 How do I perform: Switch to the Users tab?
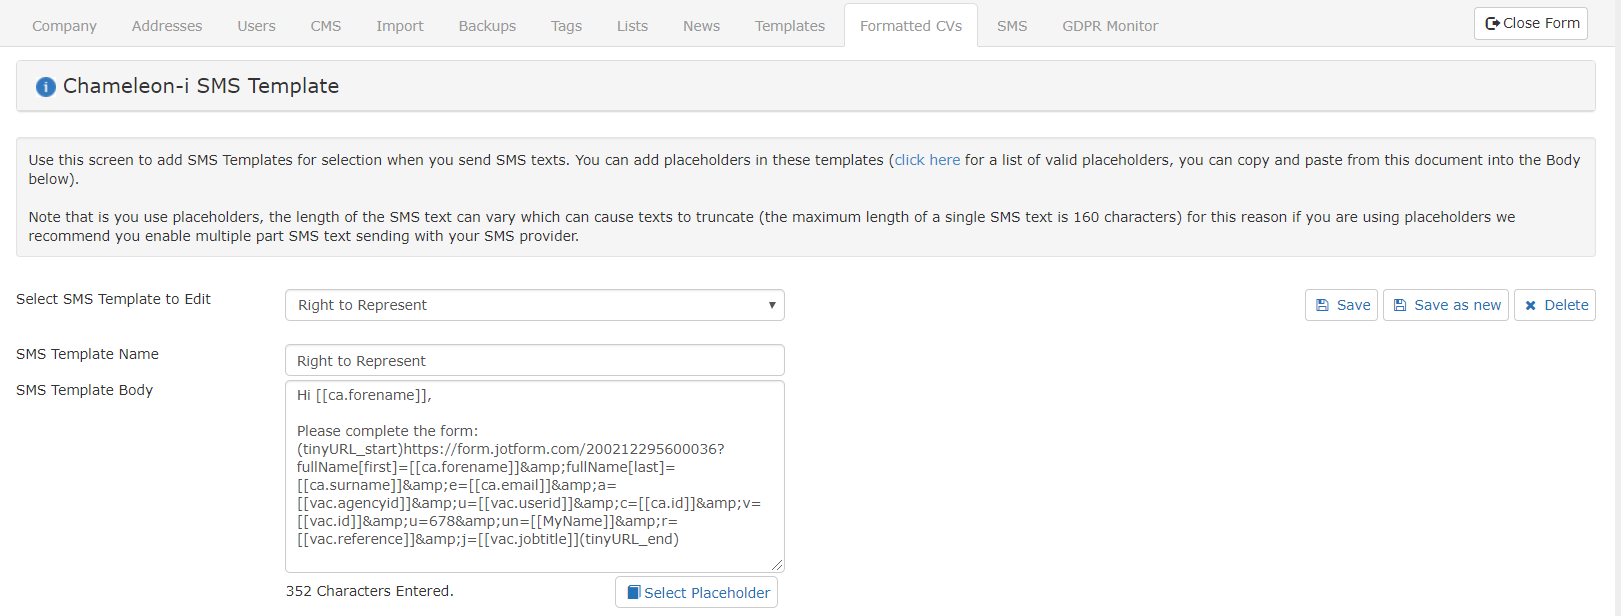256,26
